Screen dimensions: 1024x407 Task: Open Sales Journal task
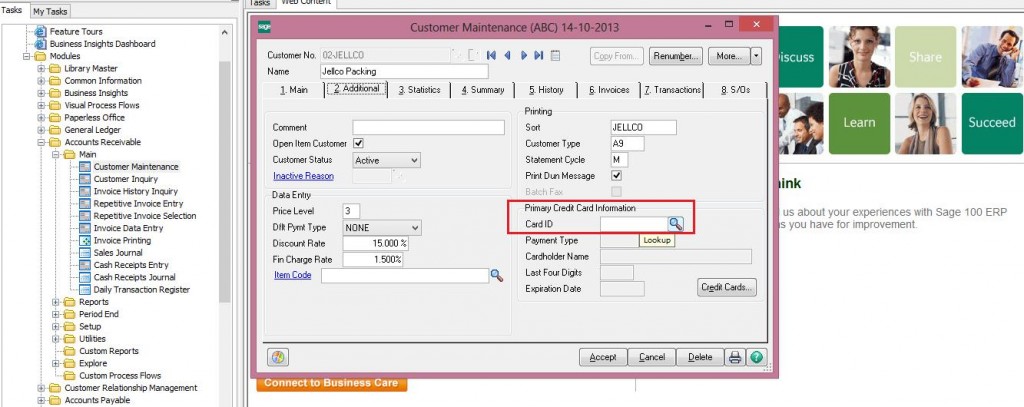click(118, 253)
